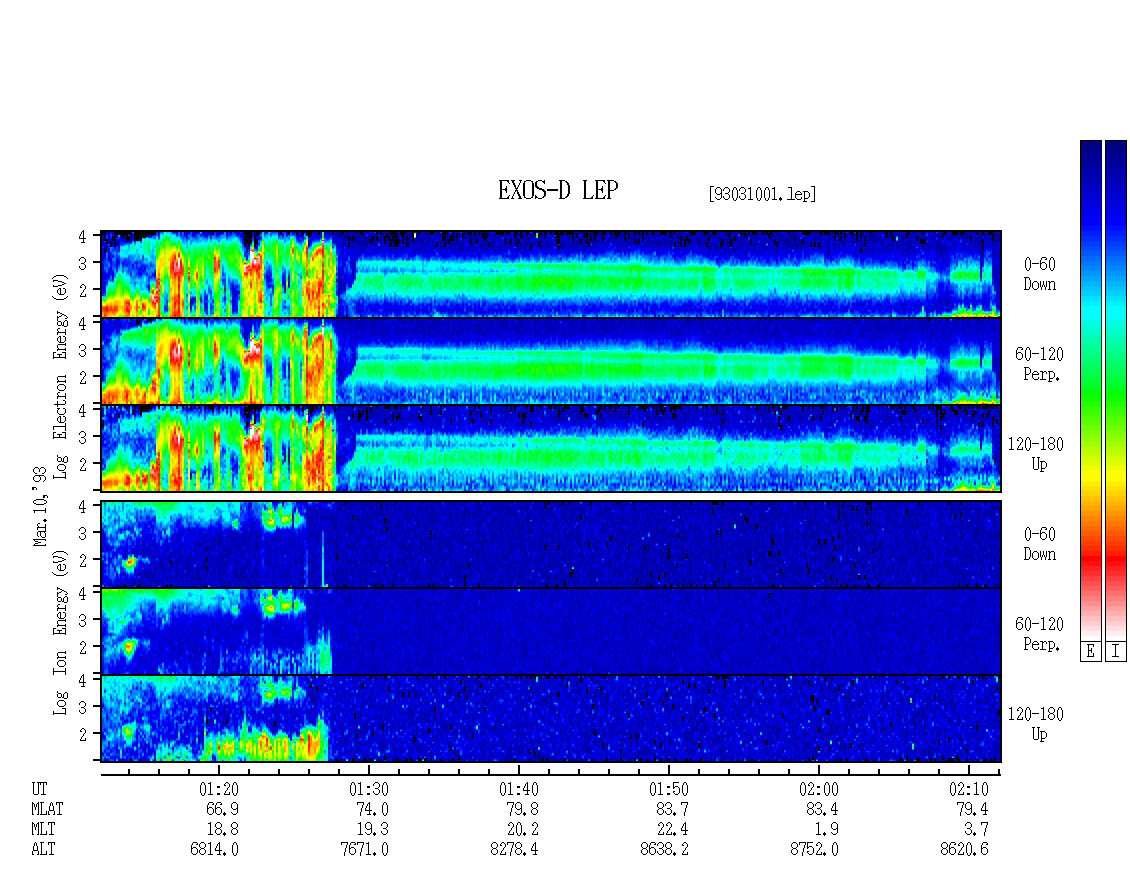The height and width of the screenshot is (875, 1130).
Task: Select the electron 0-60 Down spectrogram panel
Action: 551,274
